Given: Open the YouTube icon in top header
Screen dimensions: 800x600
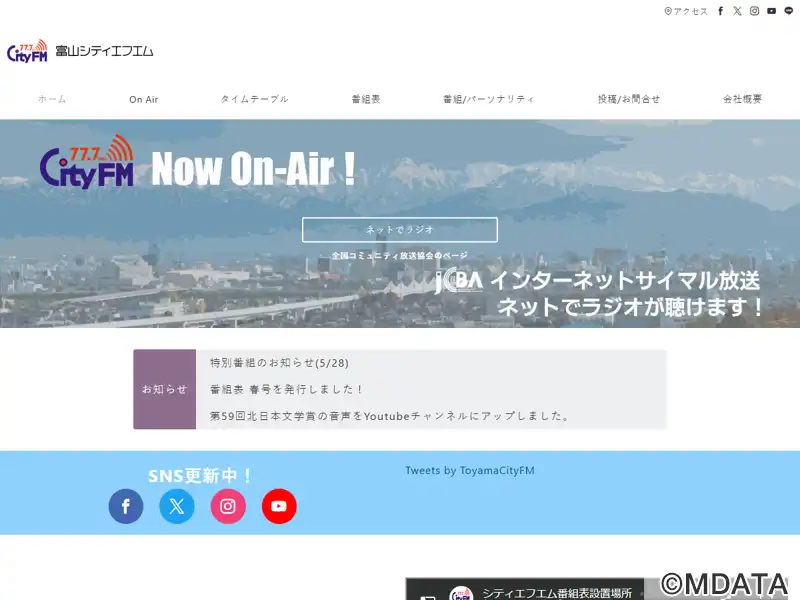Looking at the screenshot, I should pyautogui.click(x=771, y=11).
